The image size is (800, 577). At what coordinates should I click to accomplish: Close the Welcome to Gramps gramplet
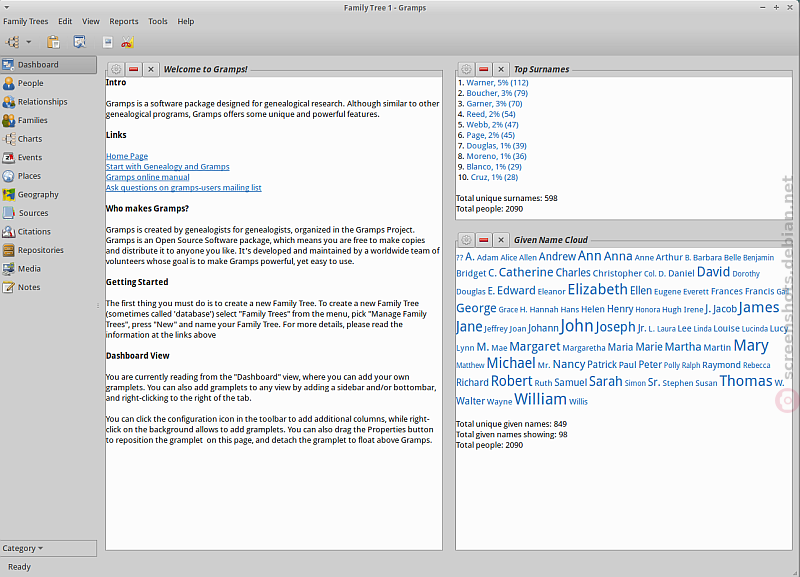point(151,69)
